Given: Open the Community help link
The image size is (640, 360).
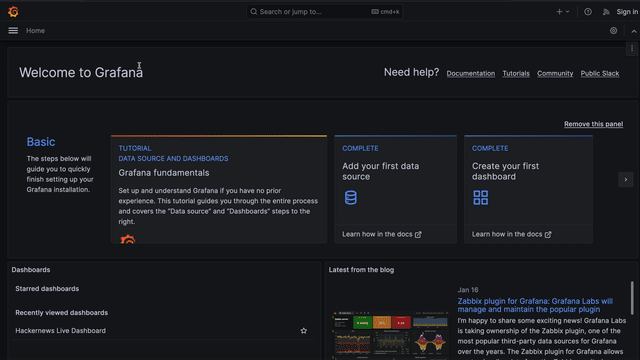Looking at the screenshot, I should click(555, 73).
